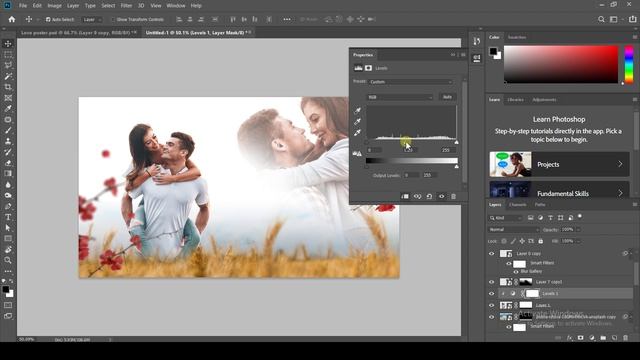Screen dimensions: 640x360
Task: Select the Pen tool
Action: tap(8, 206)
